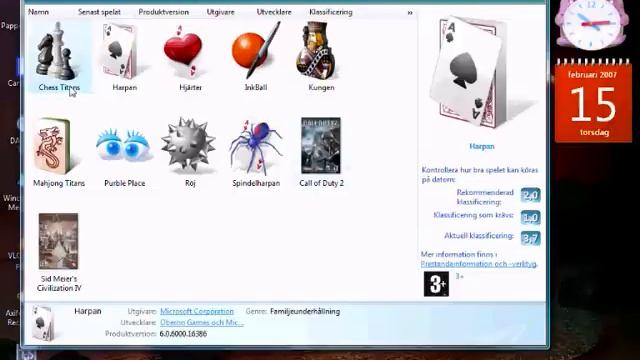Expand hidden columns with the chevron

(x=410, y=13)
